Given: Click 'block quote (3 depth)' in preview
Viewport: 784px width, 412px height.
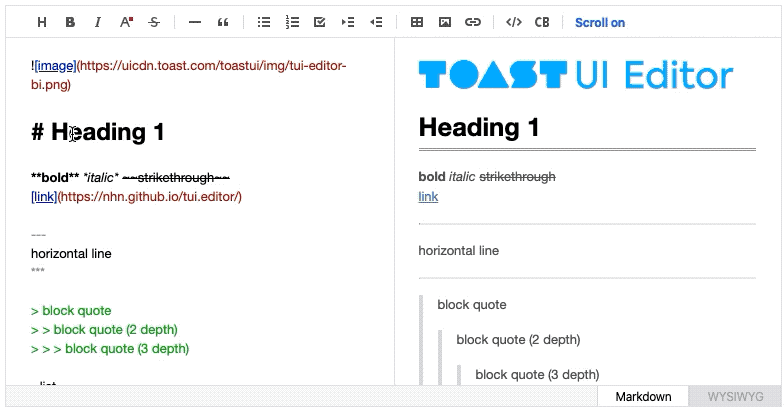Looking at the screenshot, I should pos(537,374).
